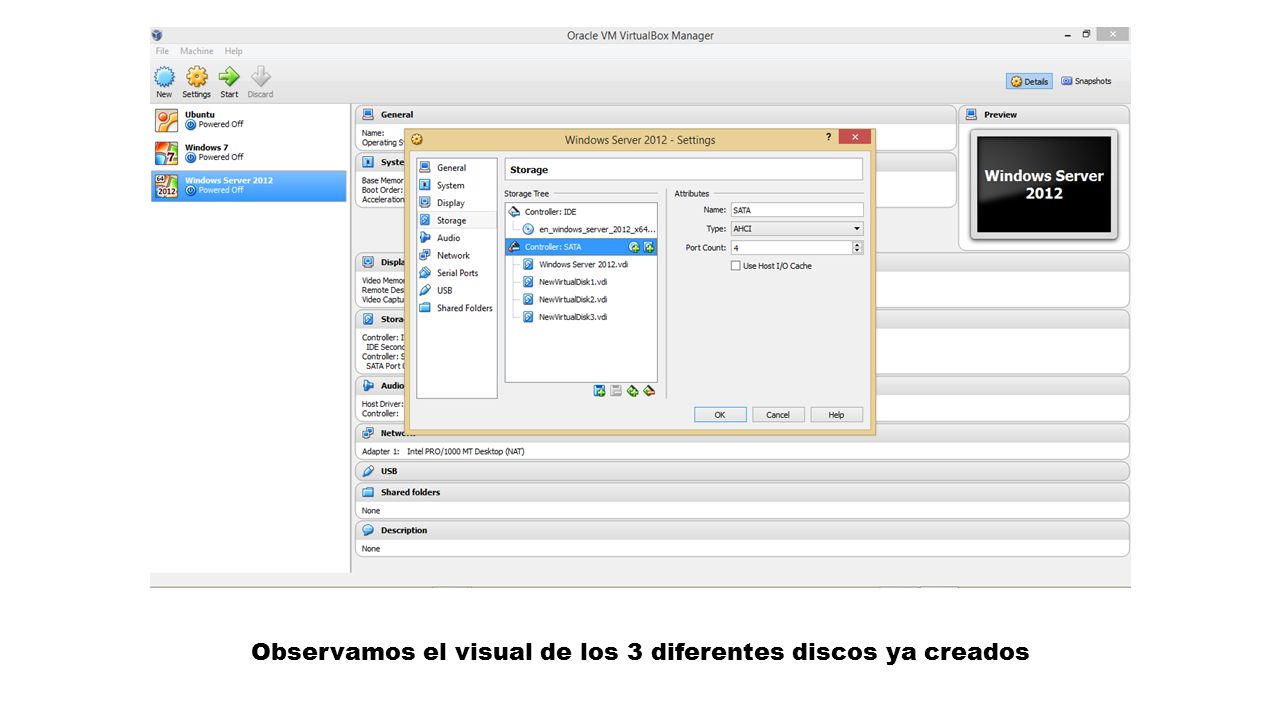Increase Port Count with the spinner up arrow

pyautogui.click(x=858, y=244)
